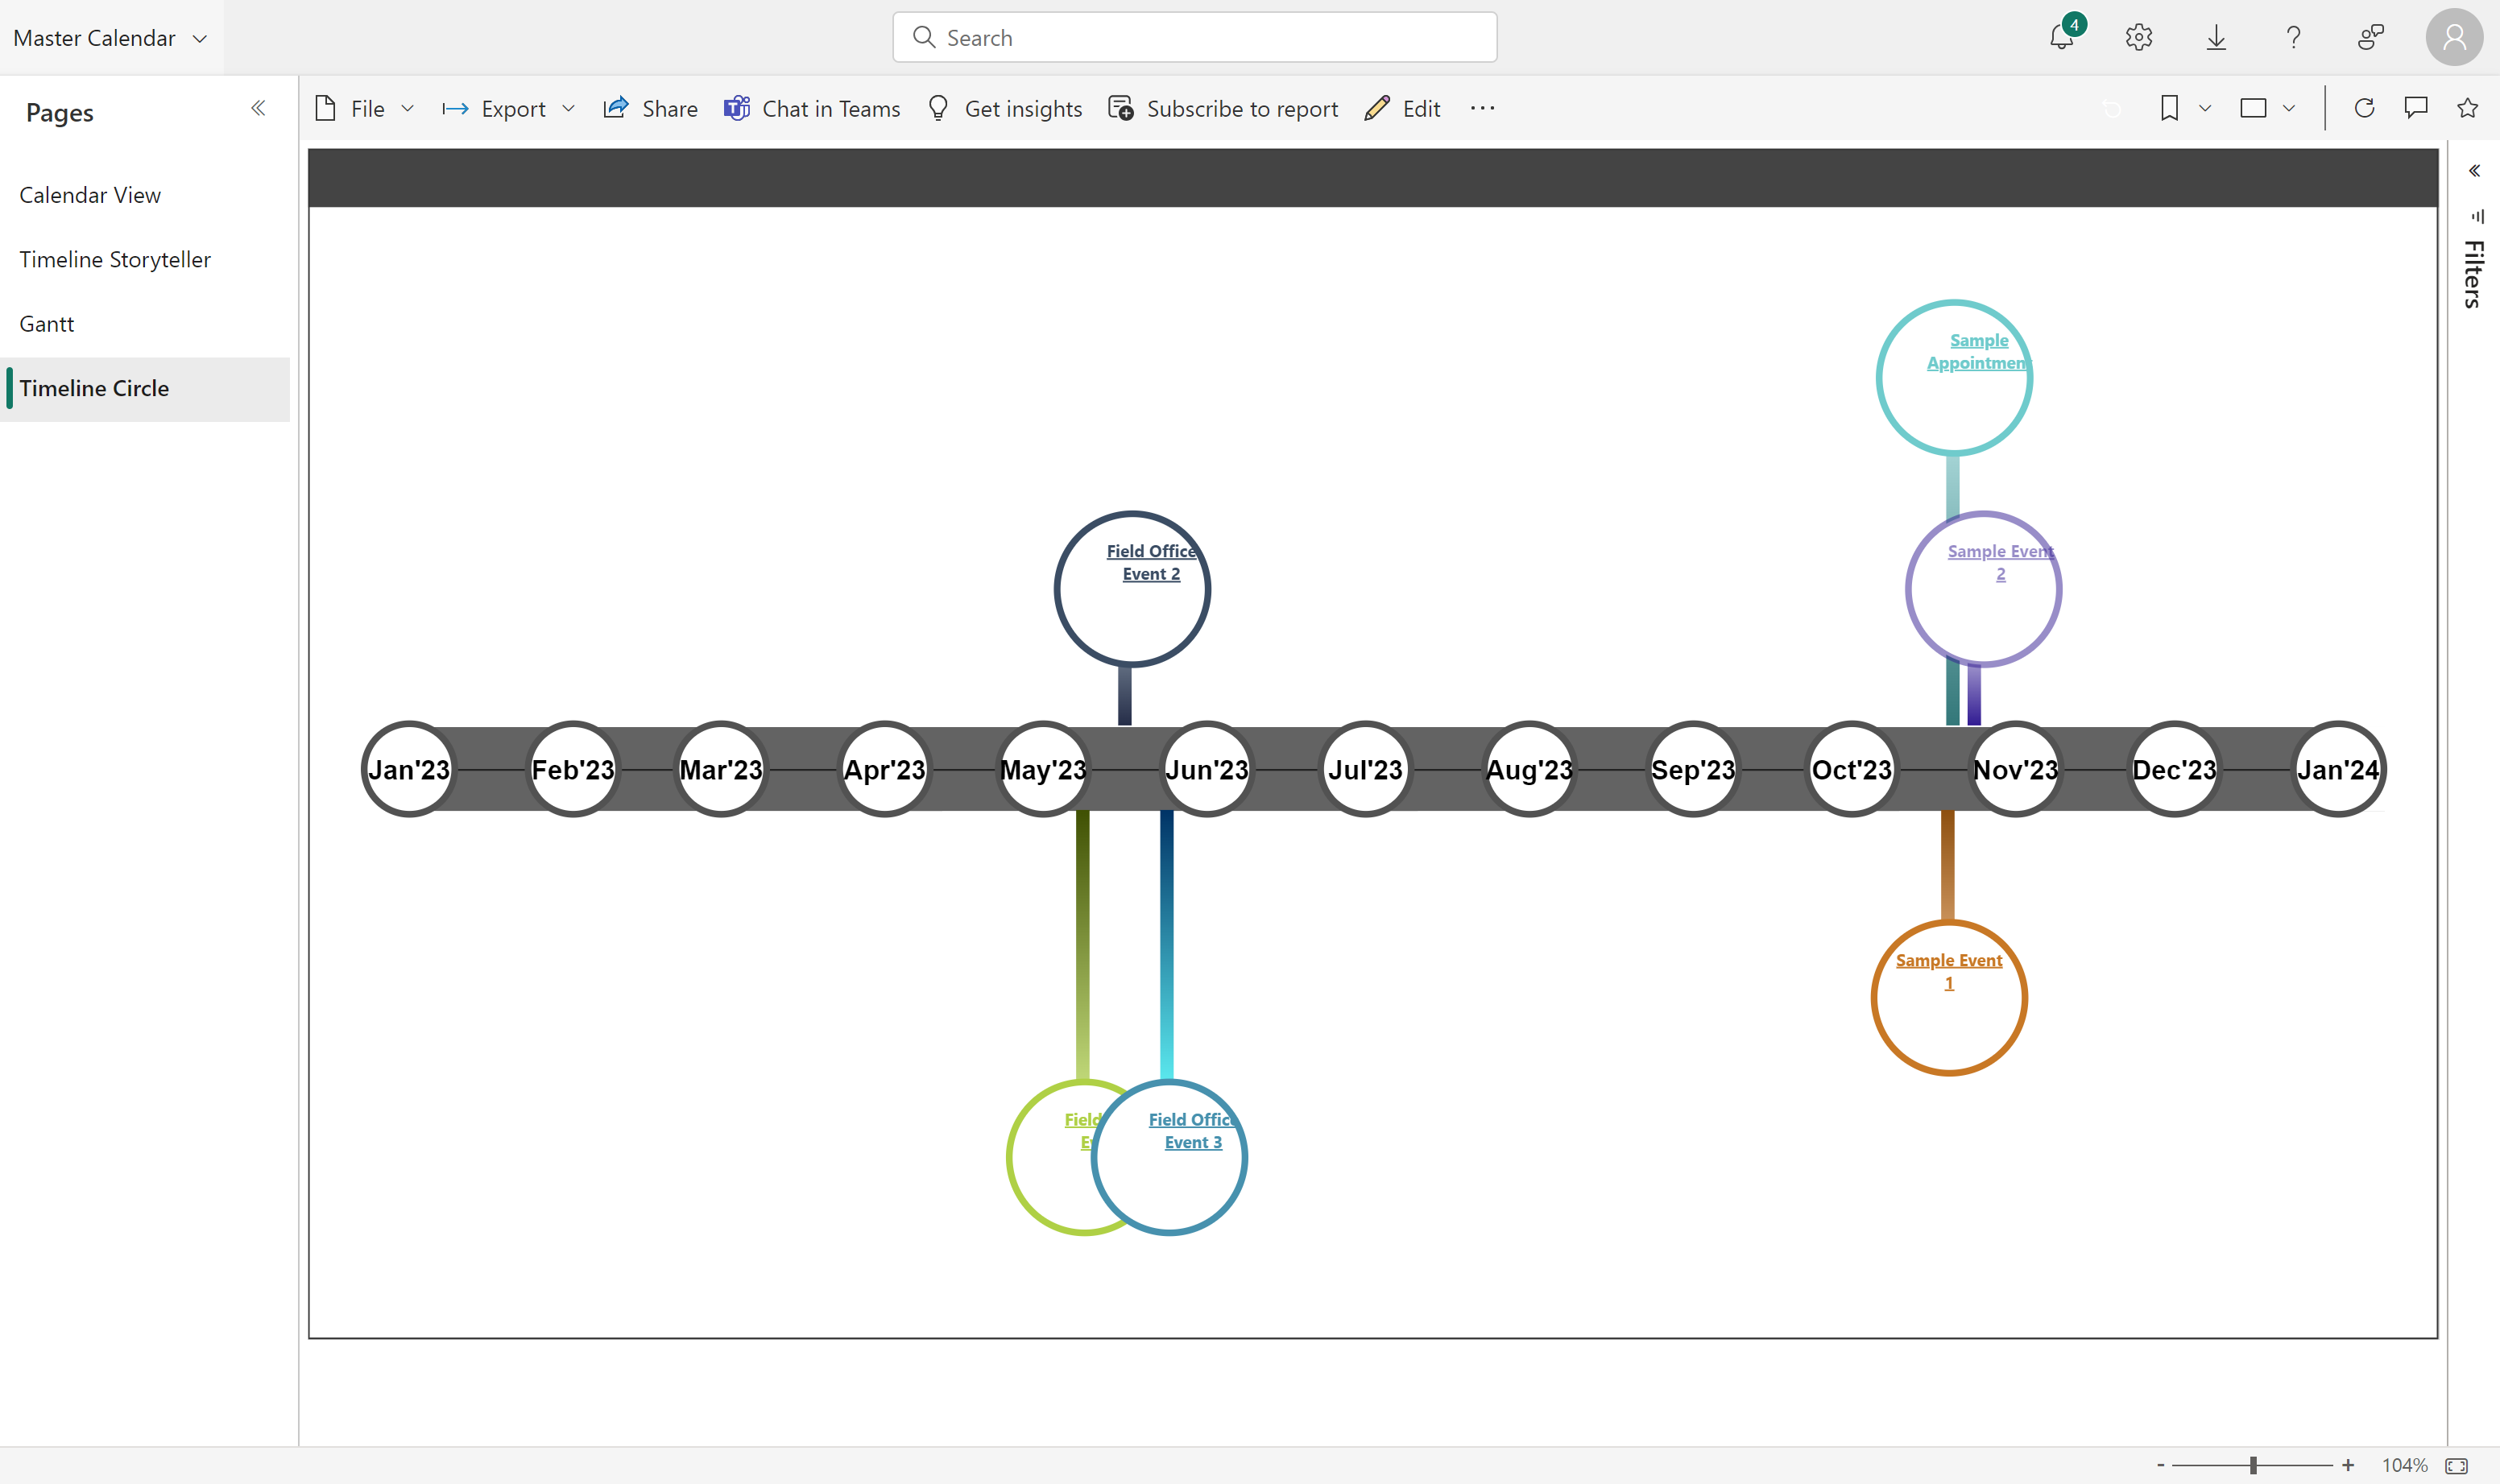Open the Filters pane label
The image size is (2500, 1484).
pos(2473,274)
